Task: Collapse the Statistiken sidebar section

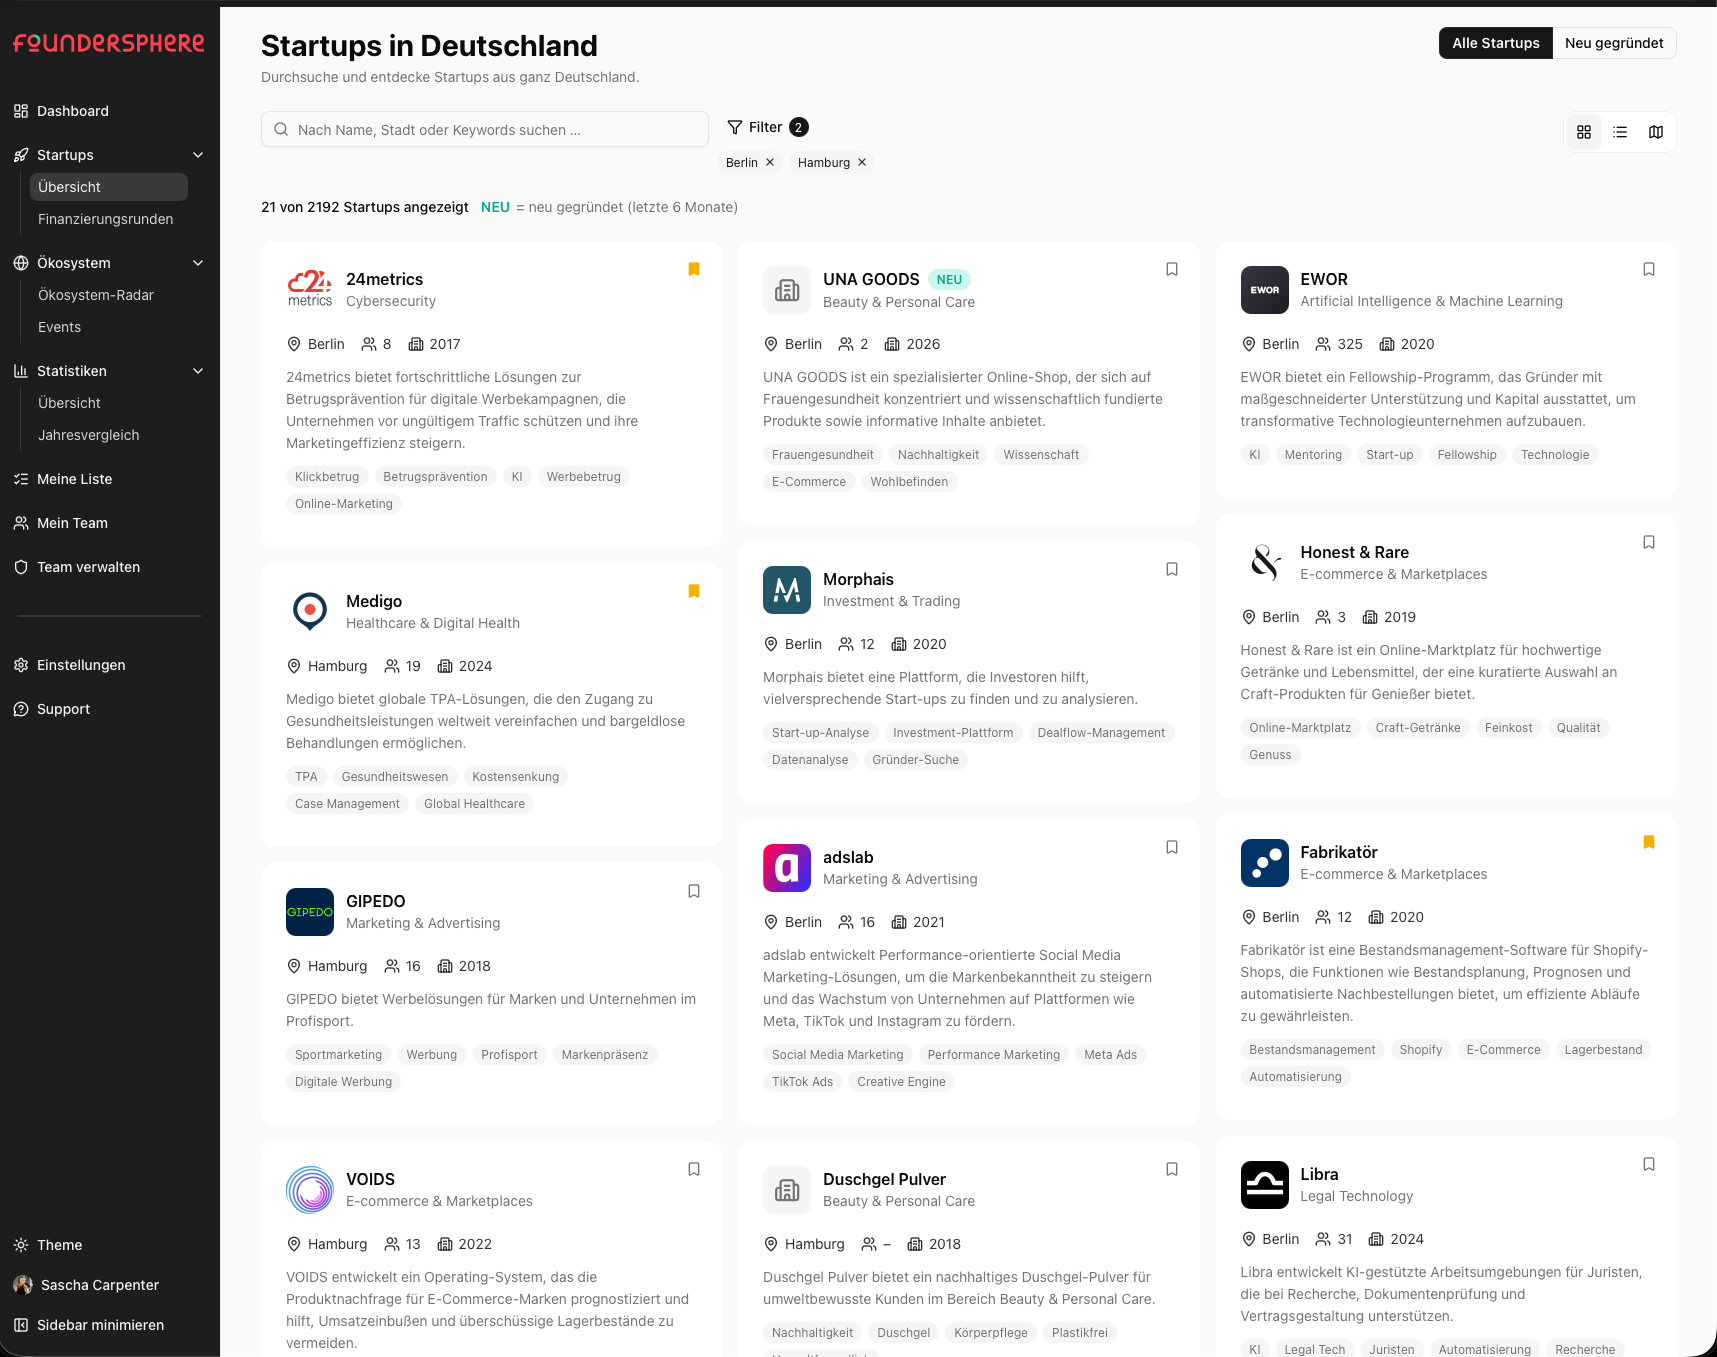Action: [x=198, y=371]
